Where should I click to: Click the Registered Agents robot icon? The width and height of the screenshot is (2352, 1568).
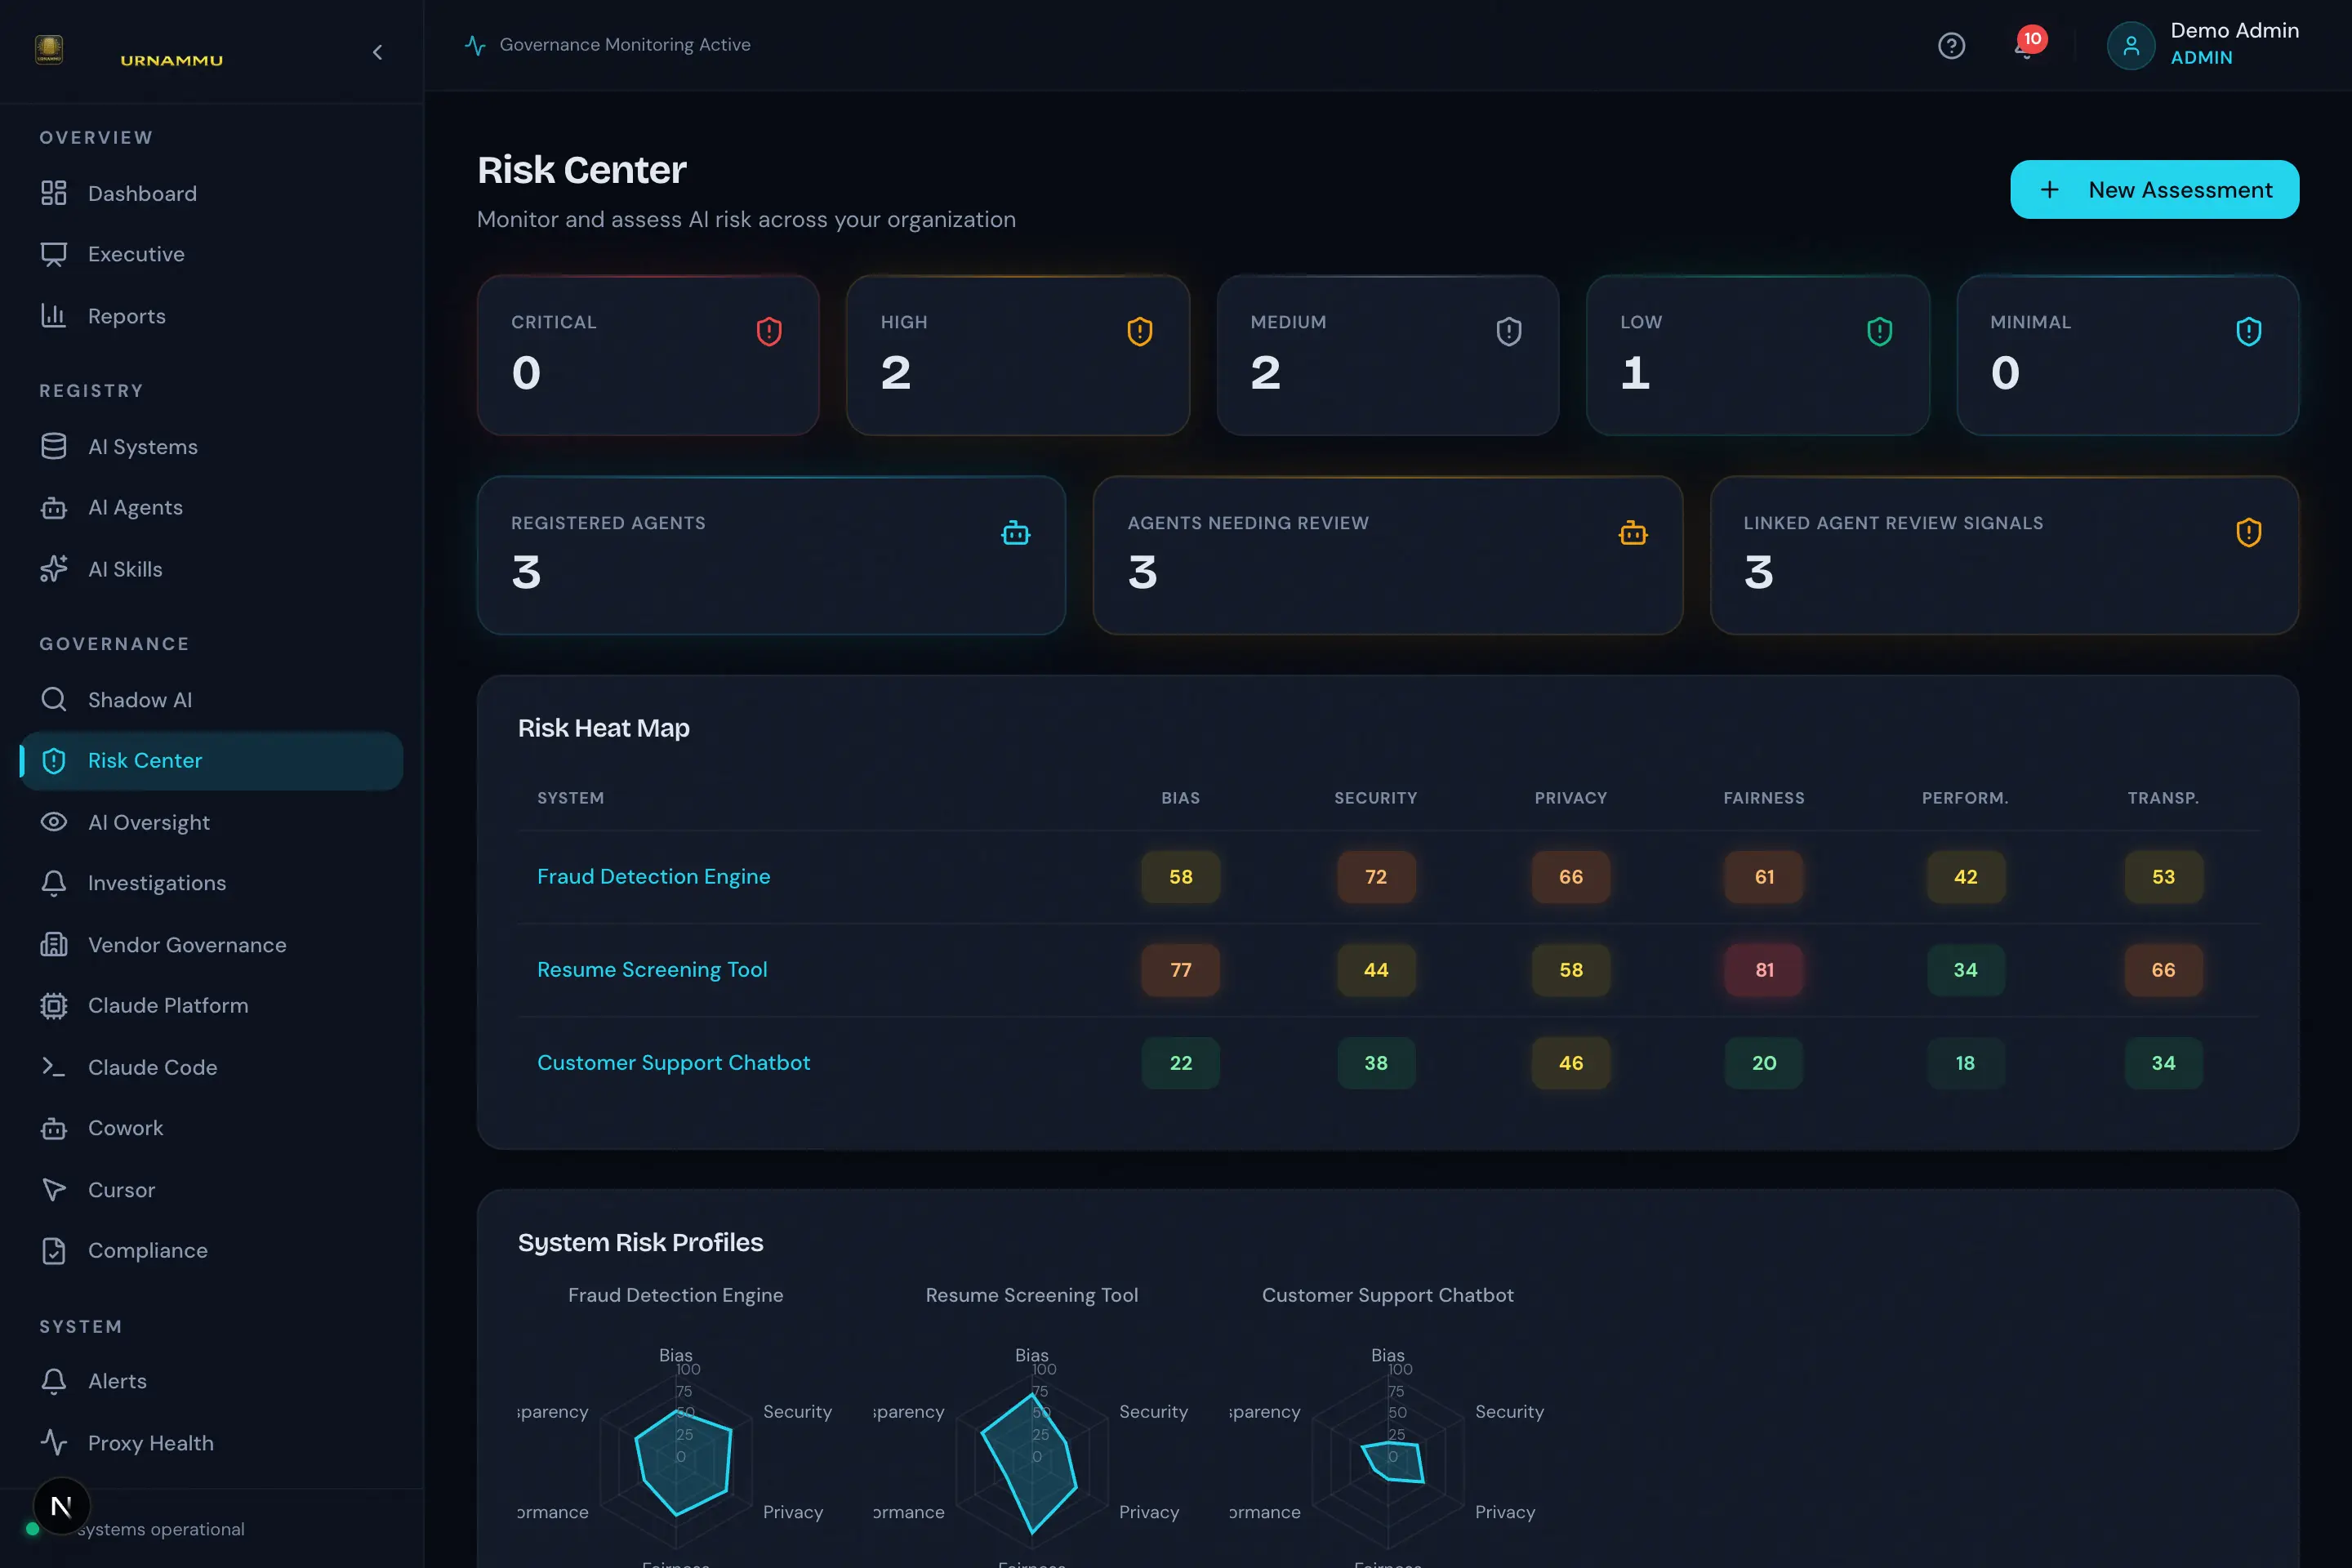(x=1015, y=533)
